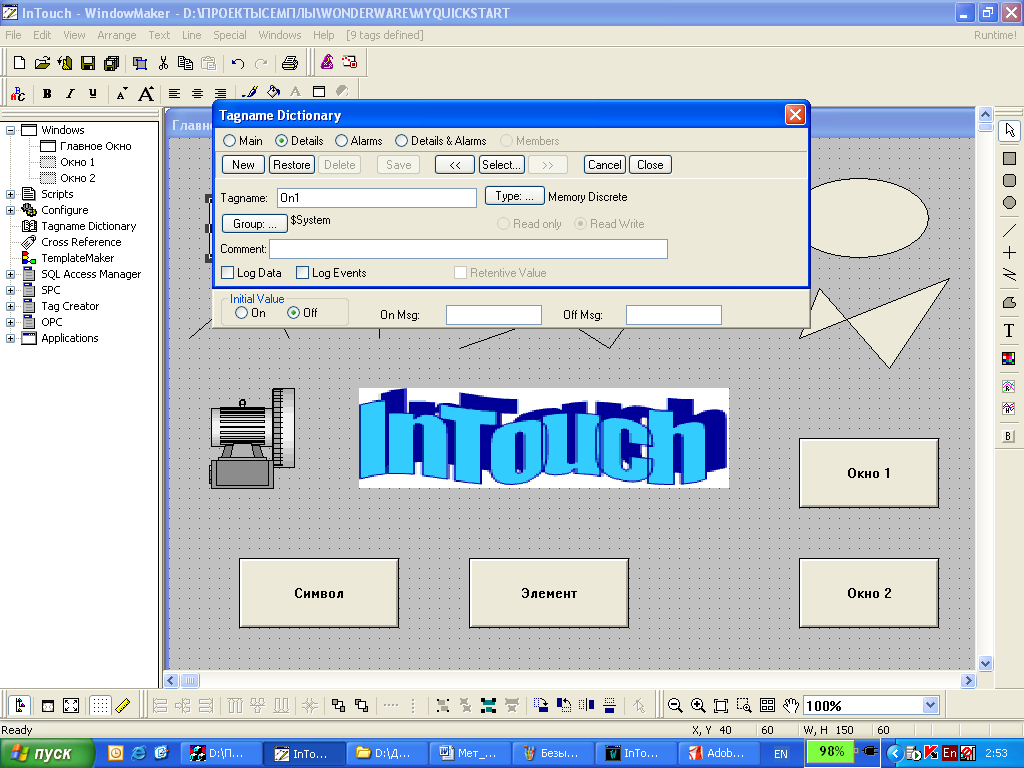Select the Rectangle drawing tool
Image resolution: width=1024 pixels, height=768 pixels.
pyautogui.click(x=1010, y=158)
